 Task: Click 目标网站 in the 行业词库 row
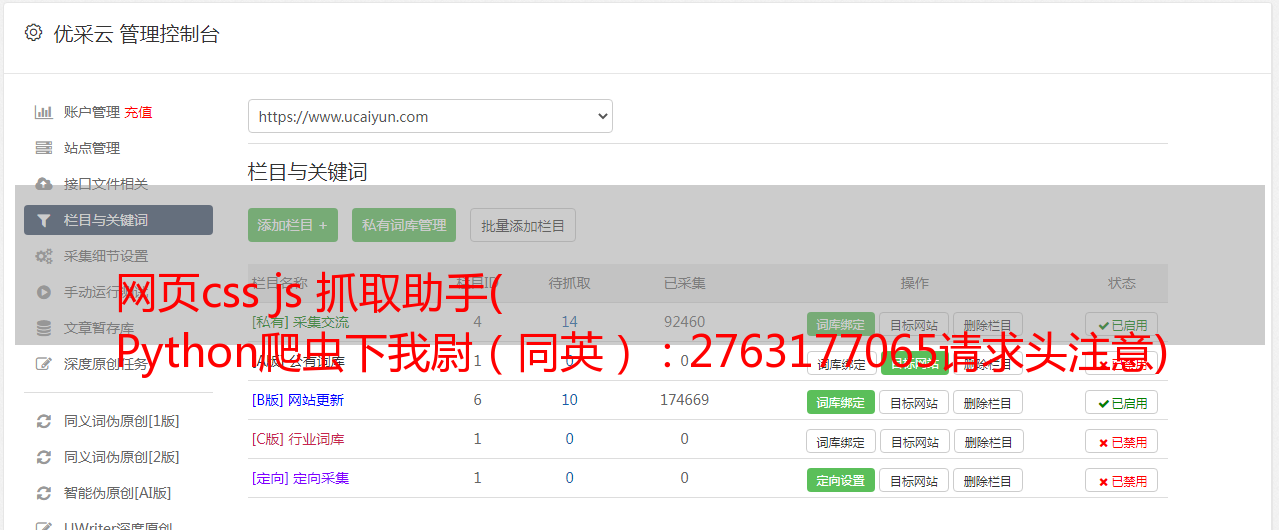[x=914, y=441]
